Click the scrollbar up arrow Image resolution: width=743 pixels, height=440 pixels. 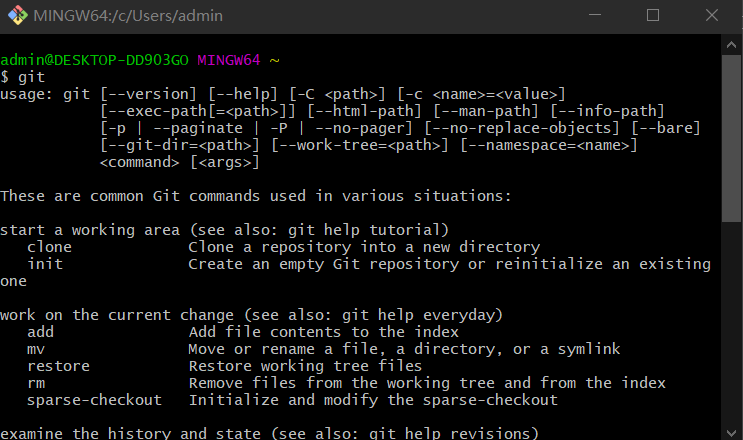pyautogui.click(x=731, y=45)
